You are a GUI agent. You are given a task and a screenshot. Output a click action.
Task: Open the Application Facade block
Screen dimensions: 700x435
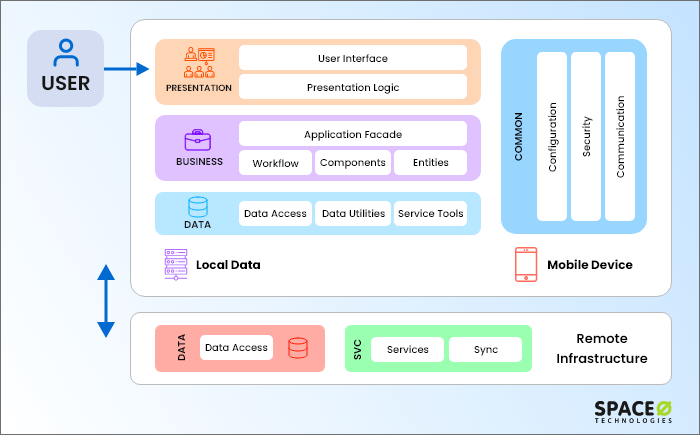click(x=353, y=134)
